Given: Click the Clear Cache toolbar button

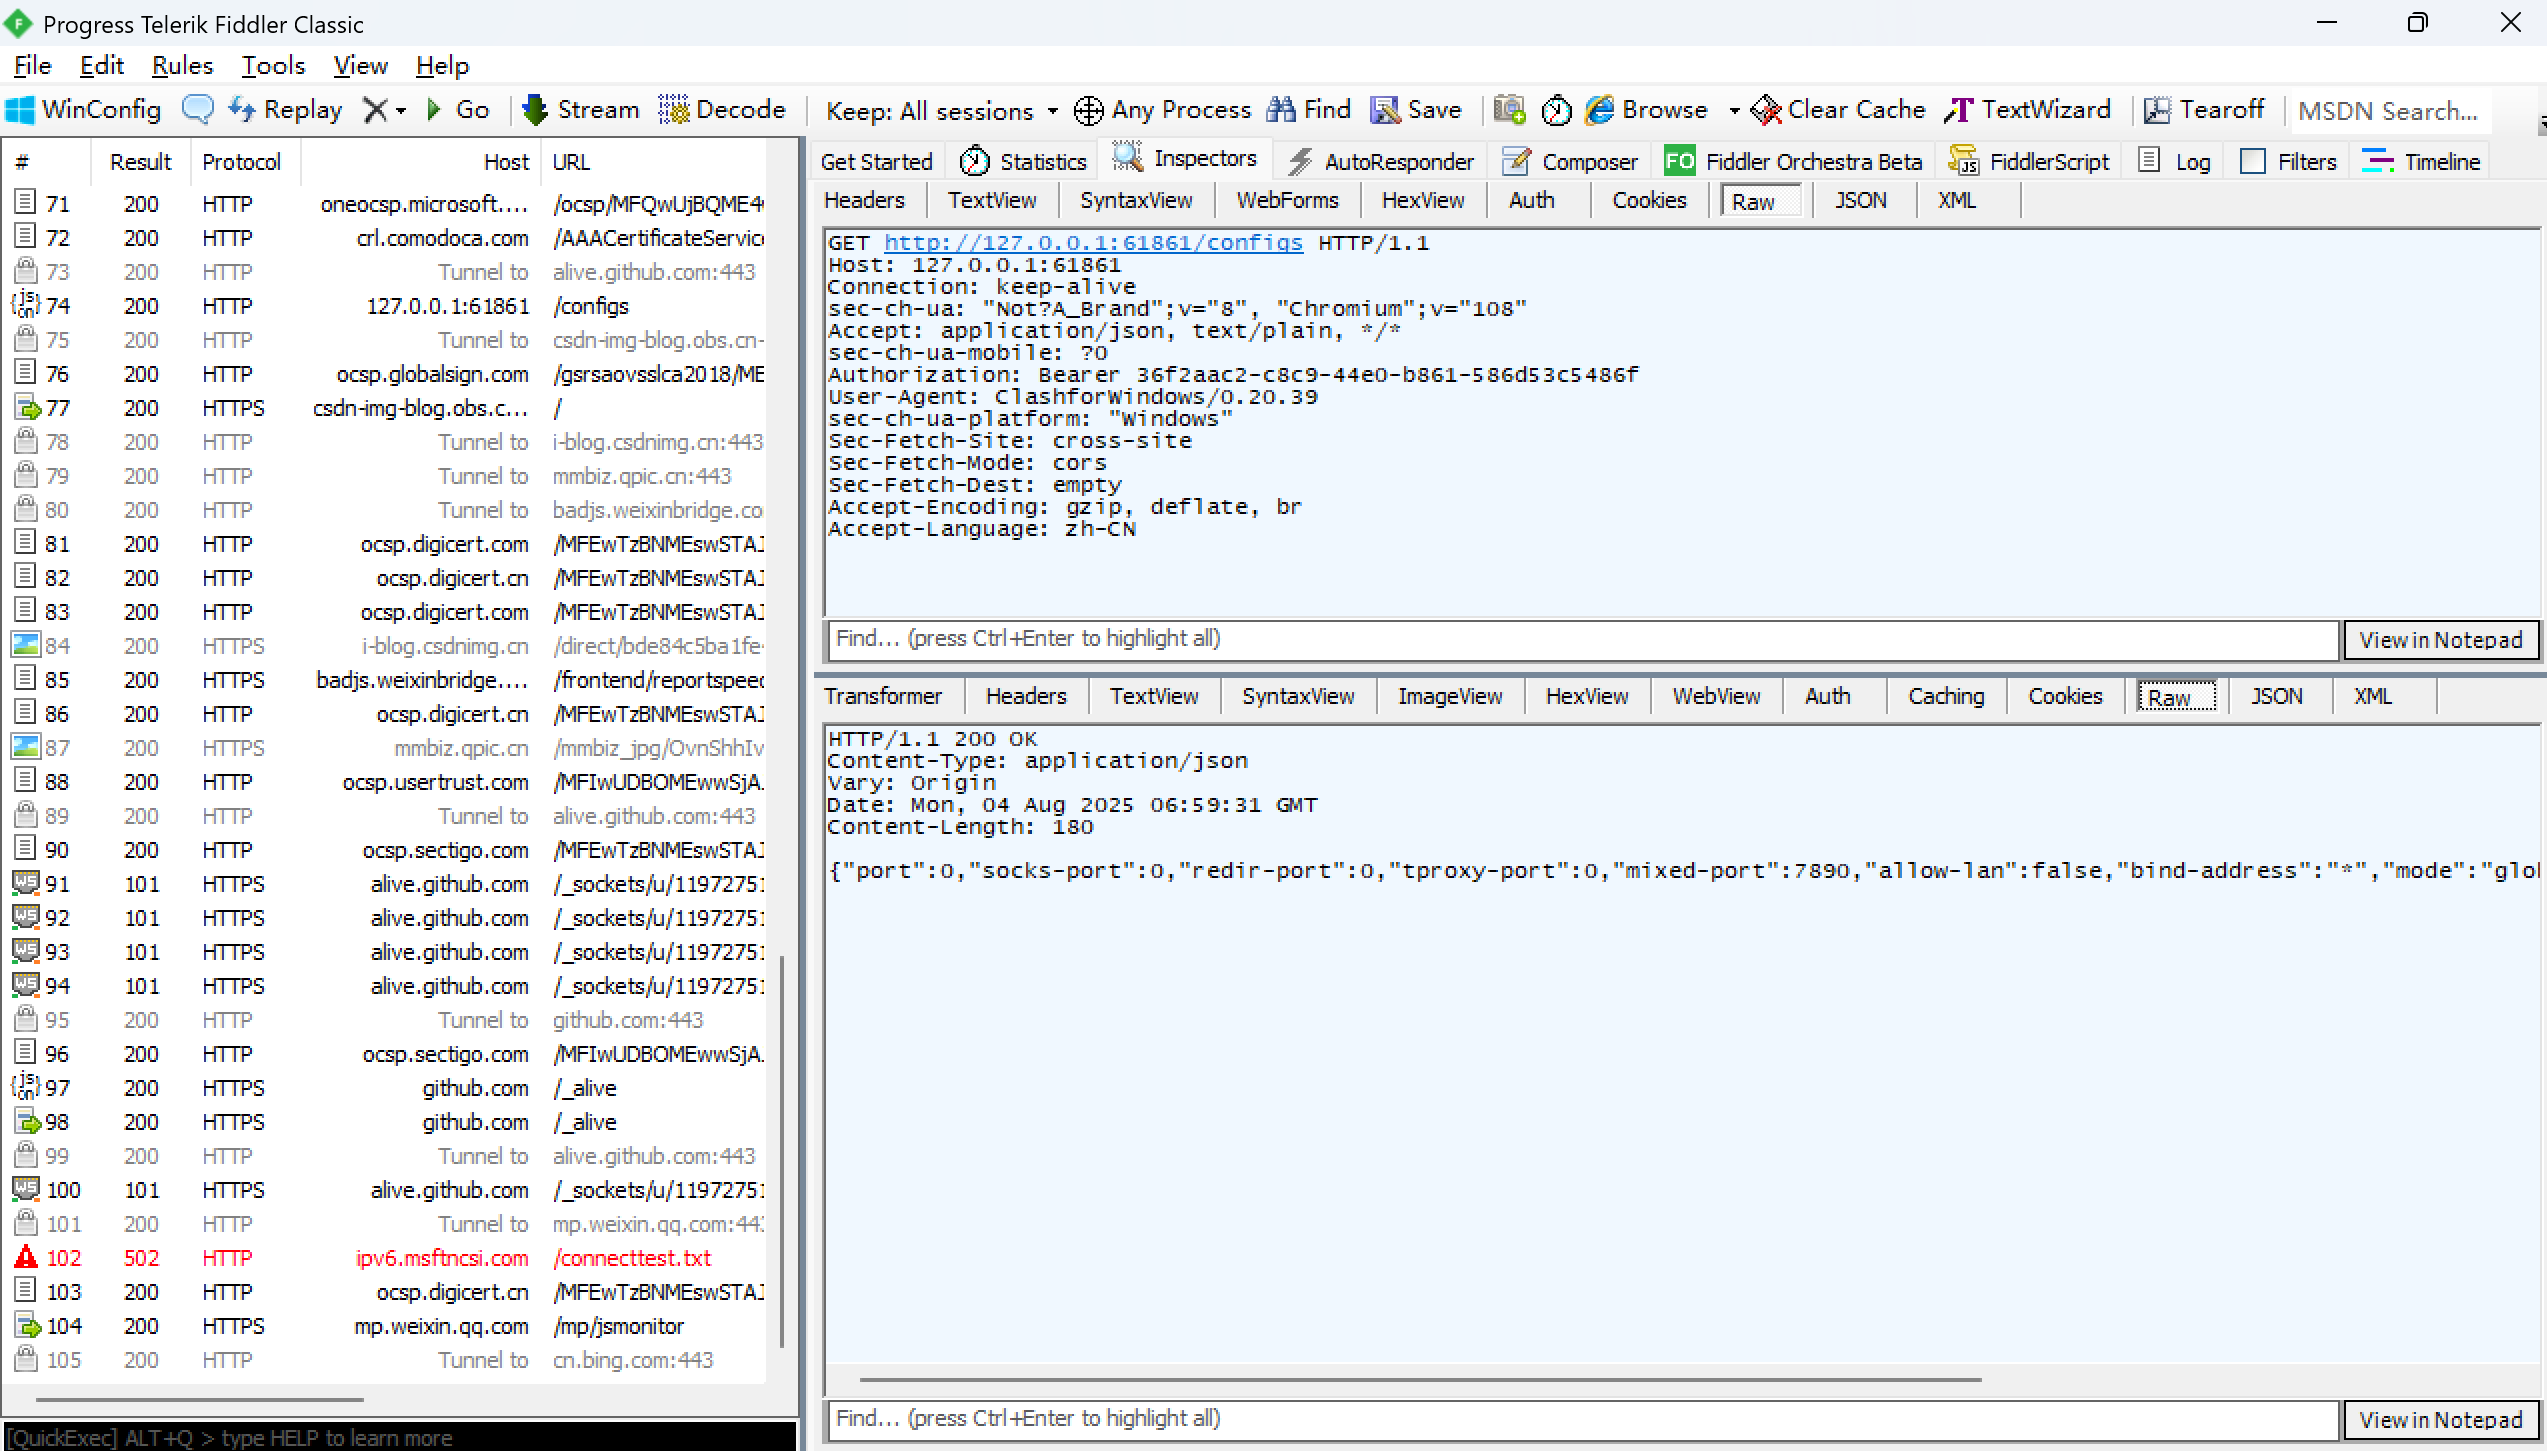Looking at the screenshot, I should tap(1838, 110).
